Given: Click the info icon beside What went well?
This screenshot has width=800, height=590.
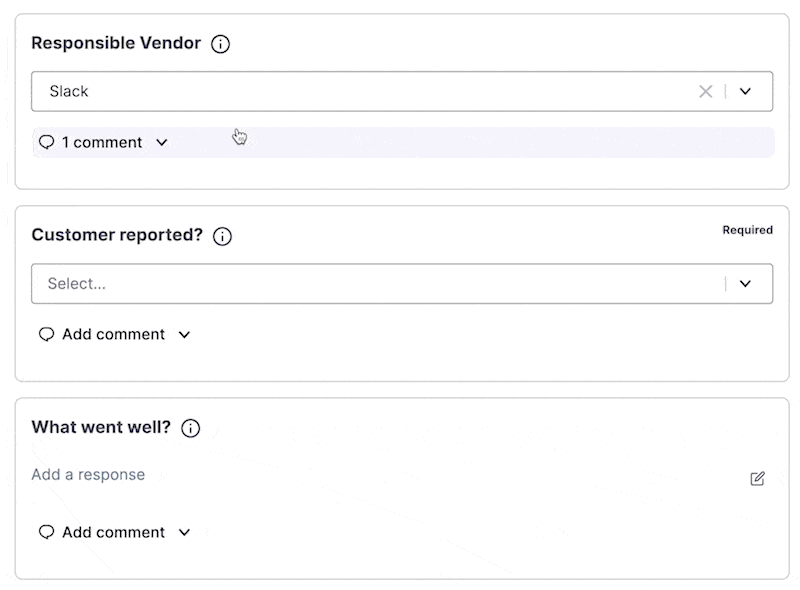Looking at the screenshot, I should [x=191, y=428].
